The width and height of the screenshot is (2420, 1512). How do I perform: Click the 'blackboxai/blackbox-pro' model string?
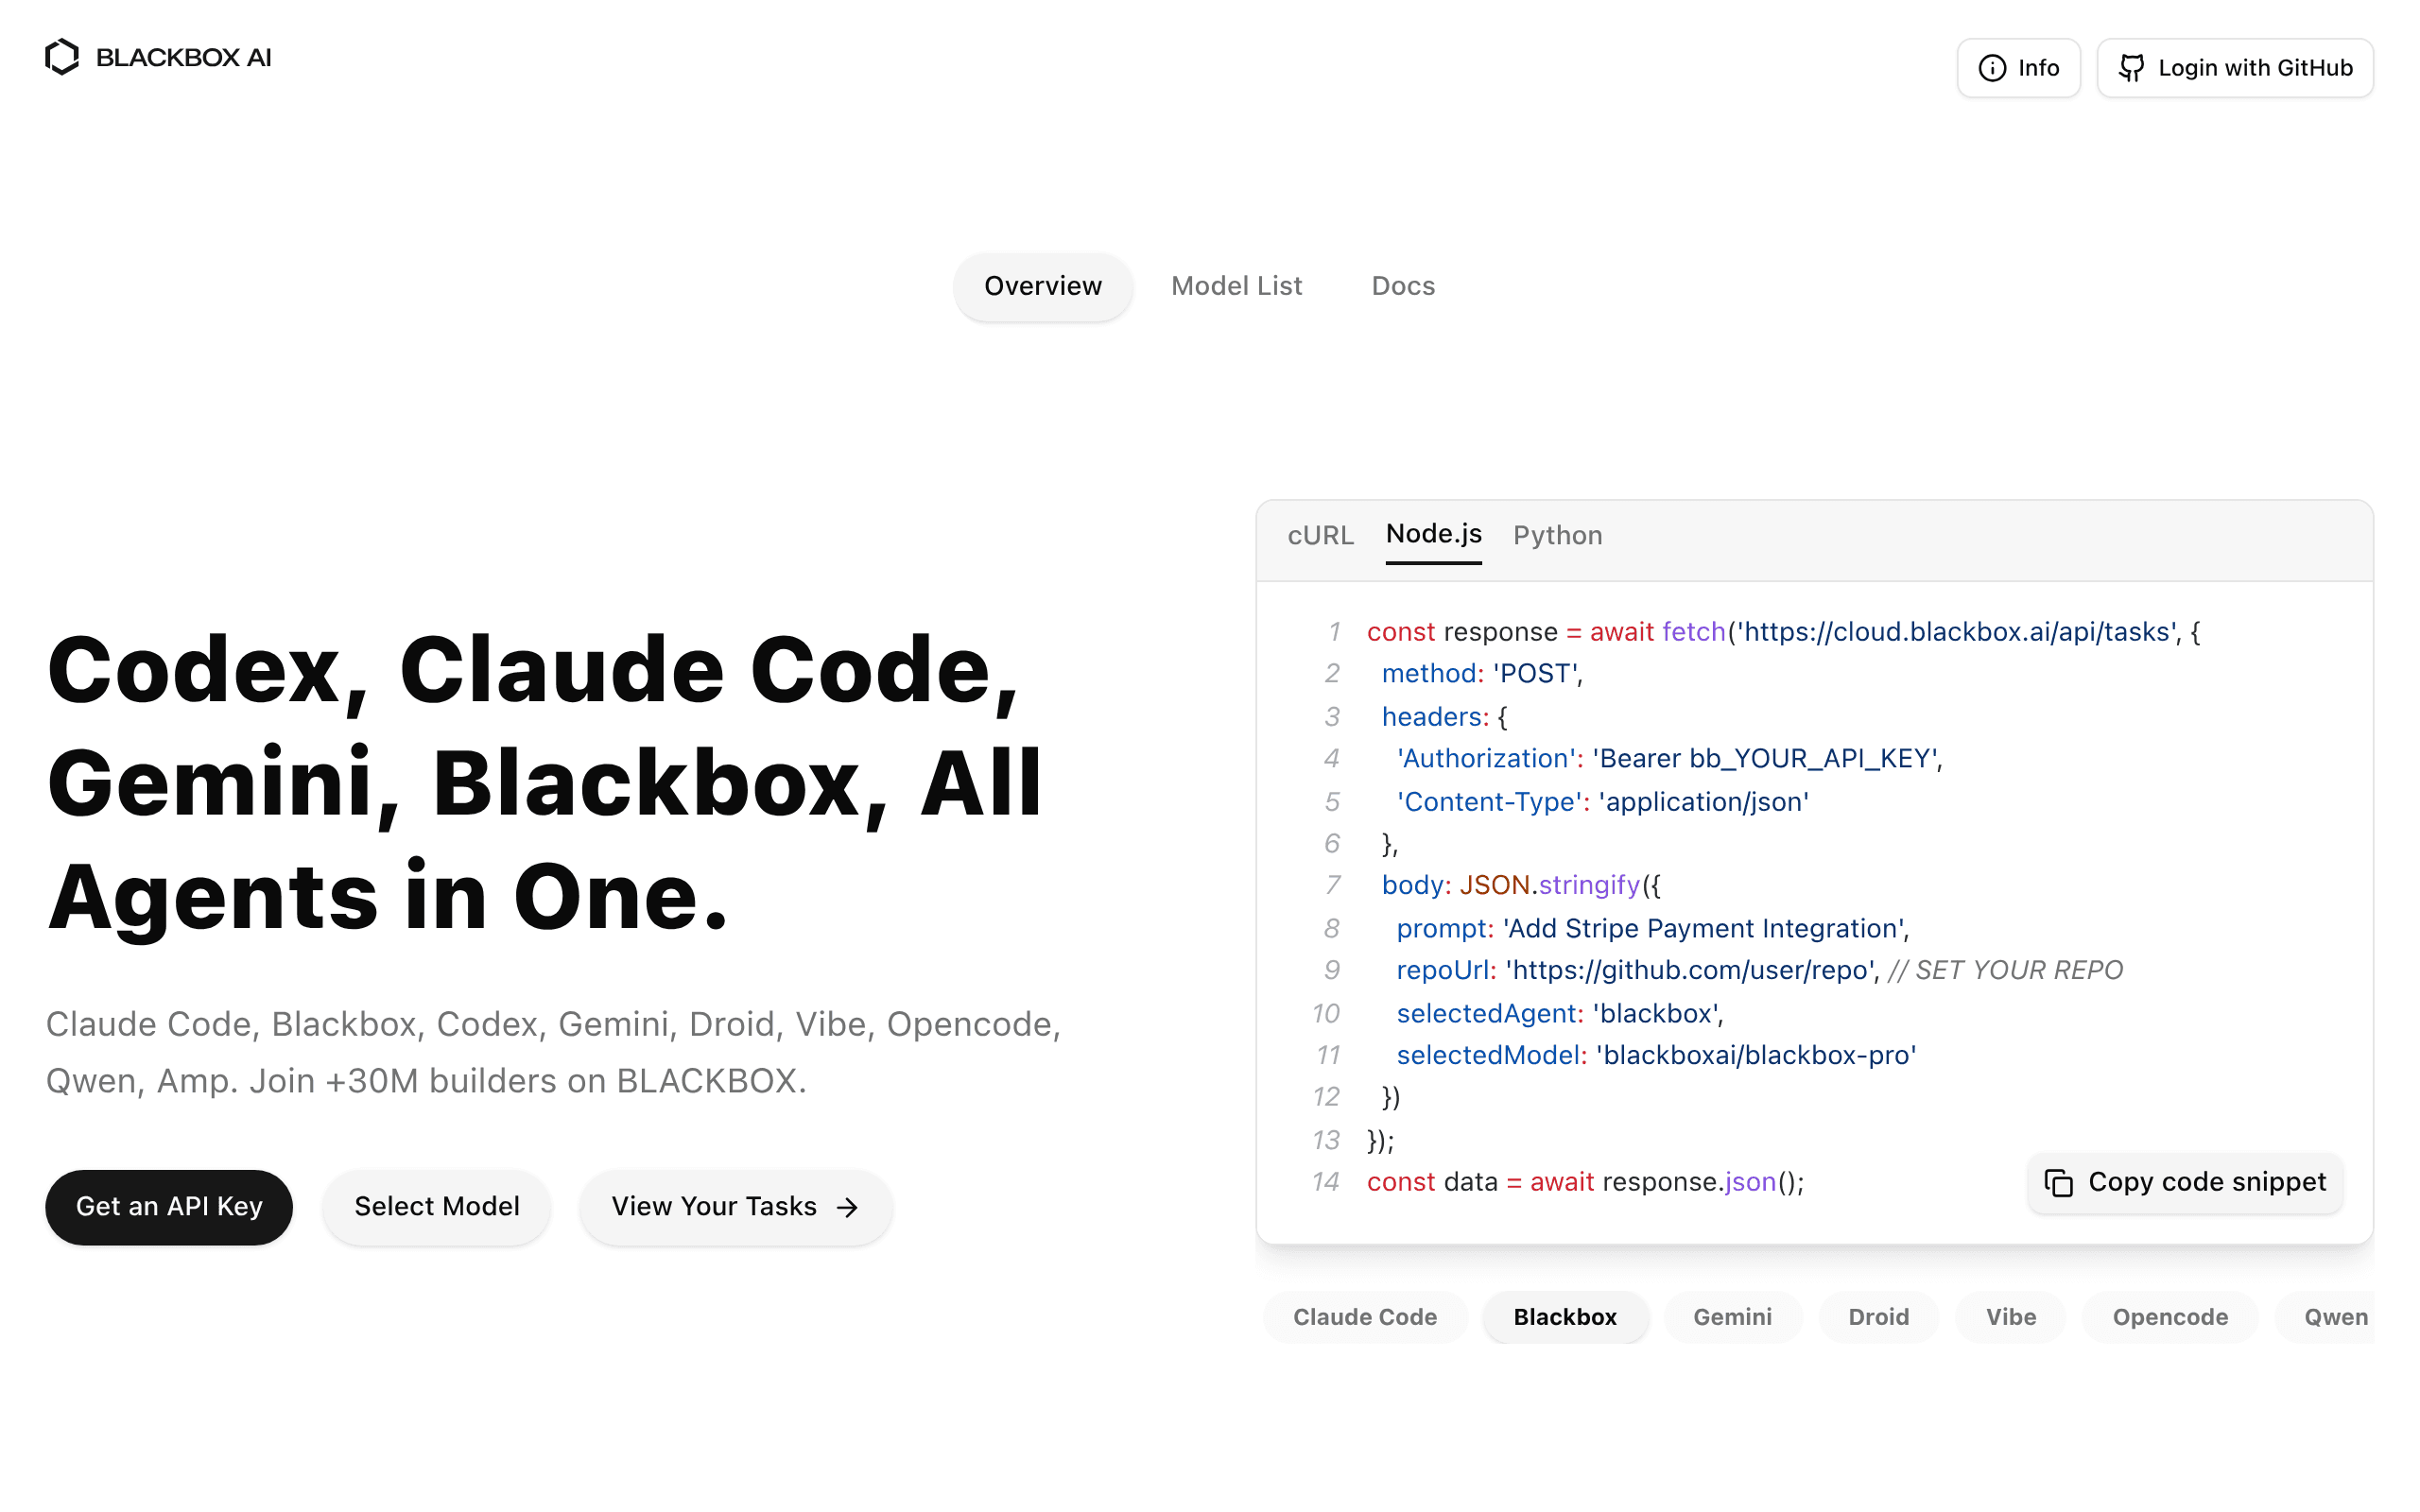tap(1756, 1056)
